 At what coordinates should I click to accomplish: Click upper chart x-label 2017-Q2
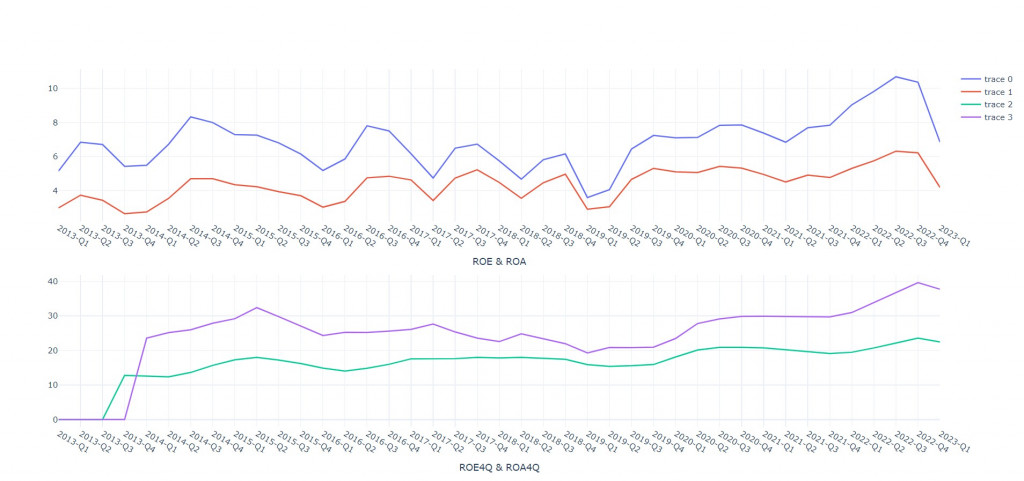click(449, 236)
